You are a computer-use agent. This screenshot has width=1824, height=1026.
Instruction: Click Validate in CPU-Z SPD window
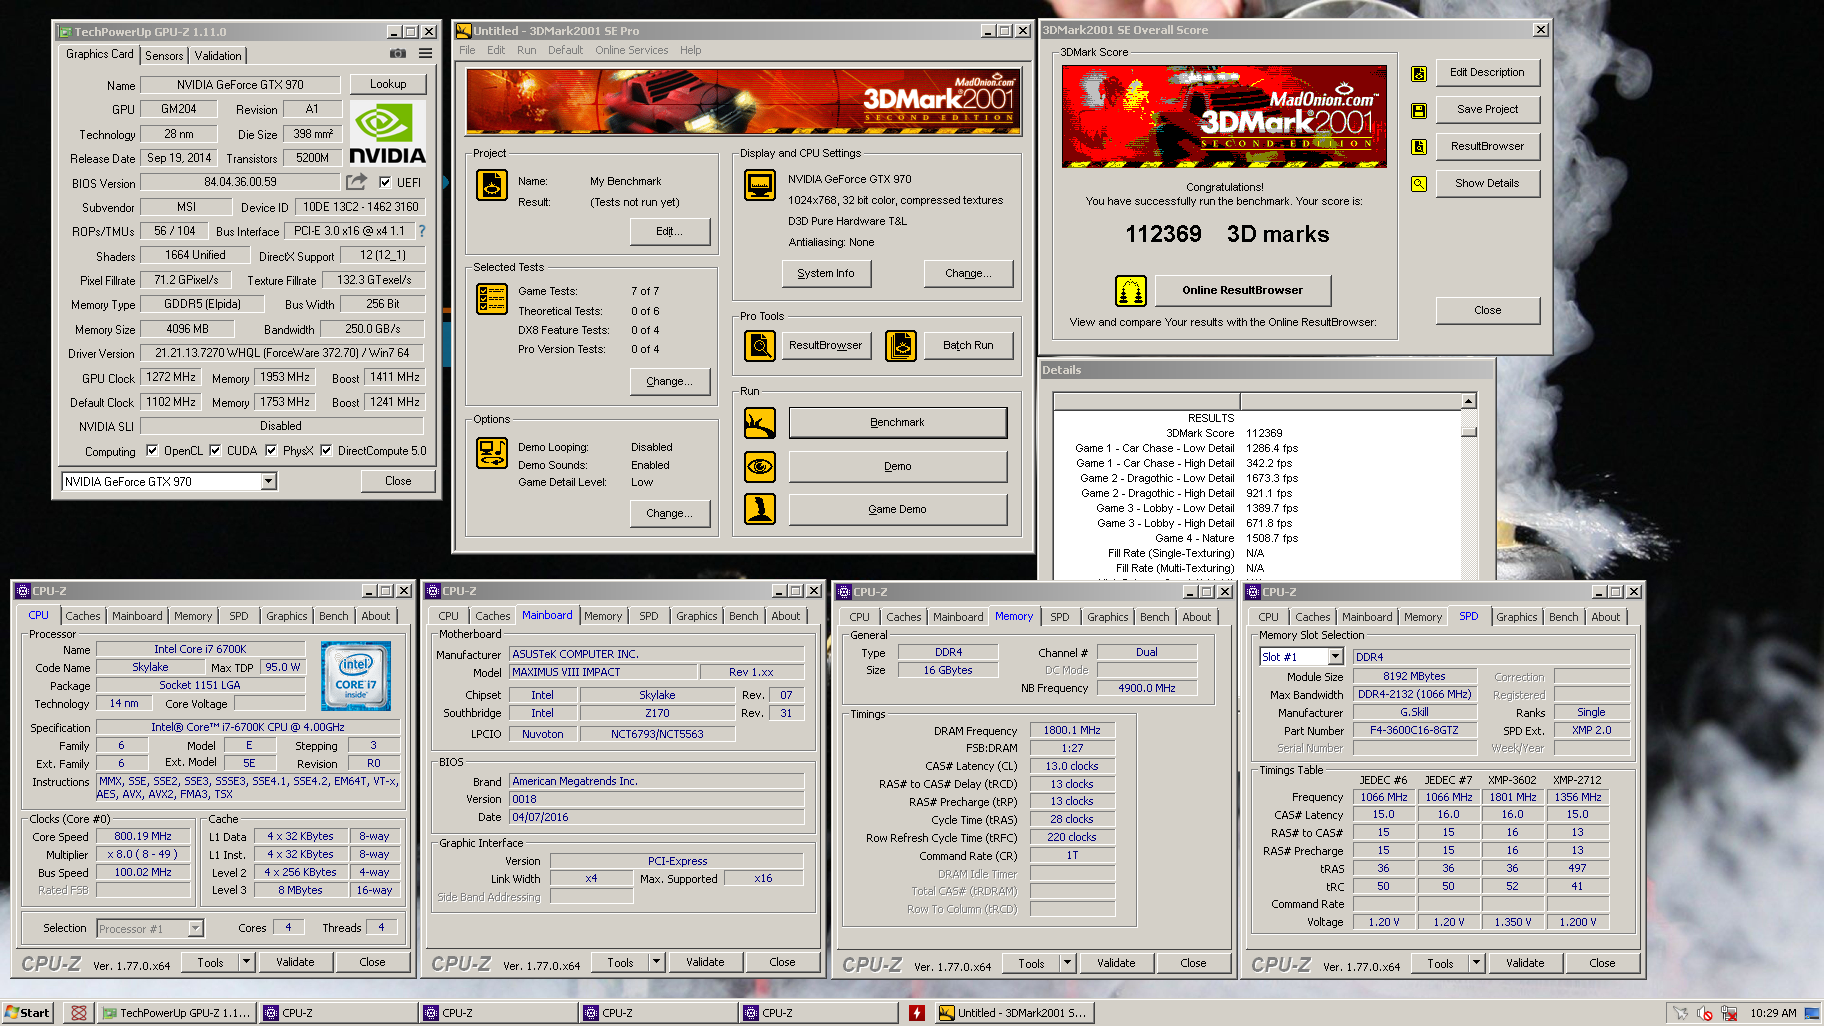(x=1525, y=964)
